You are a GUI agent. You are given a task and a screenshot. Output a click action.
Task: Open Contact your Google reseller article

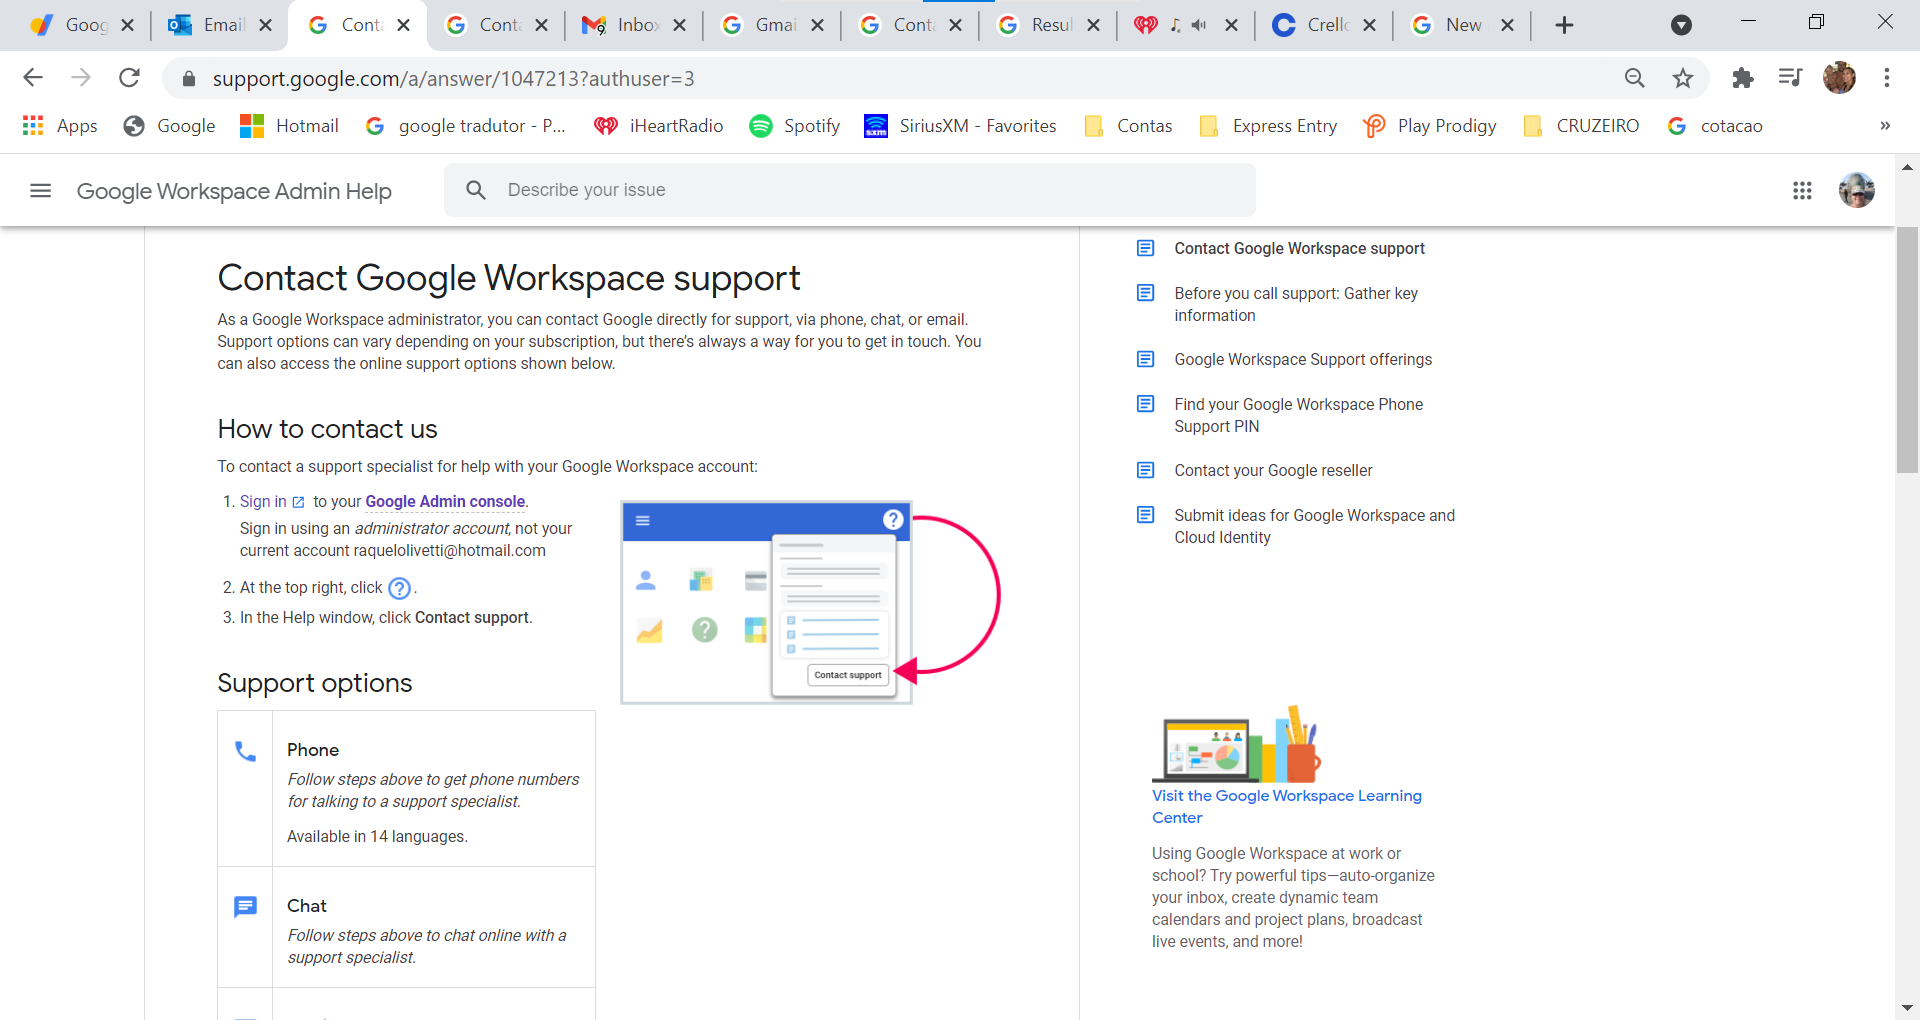(x=1273, y=471)
